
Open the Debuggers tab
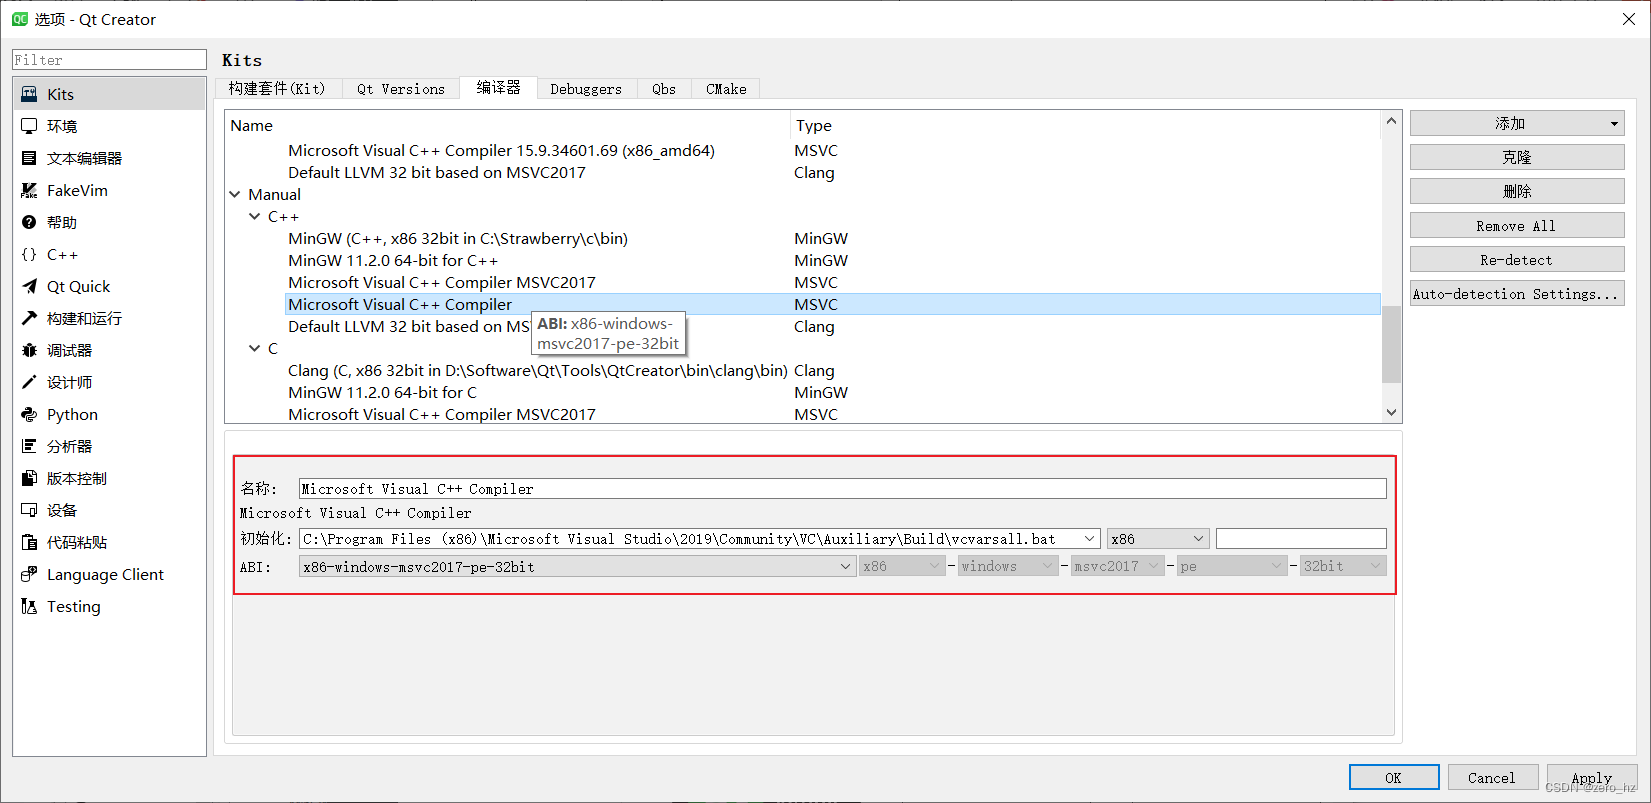pyautogui.click(x=586, y=89)
